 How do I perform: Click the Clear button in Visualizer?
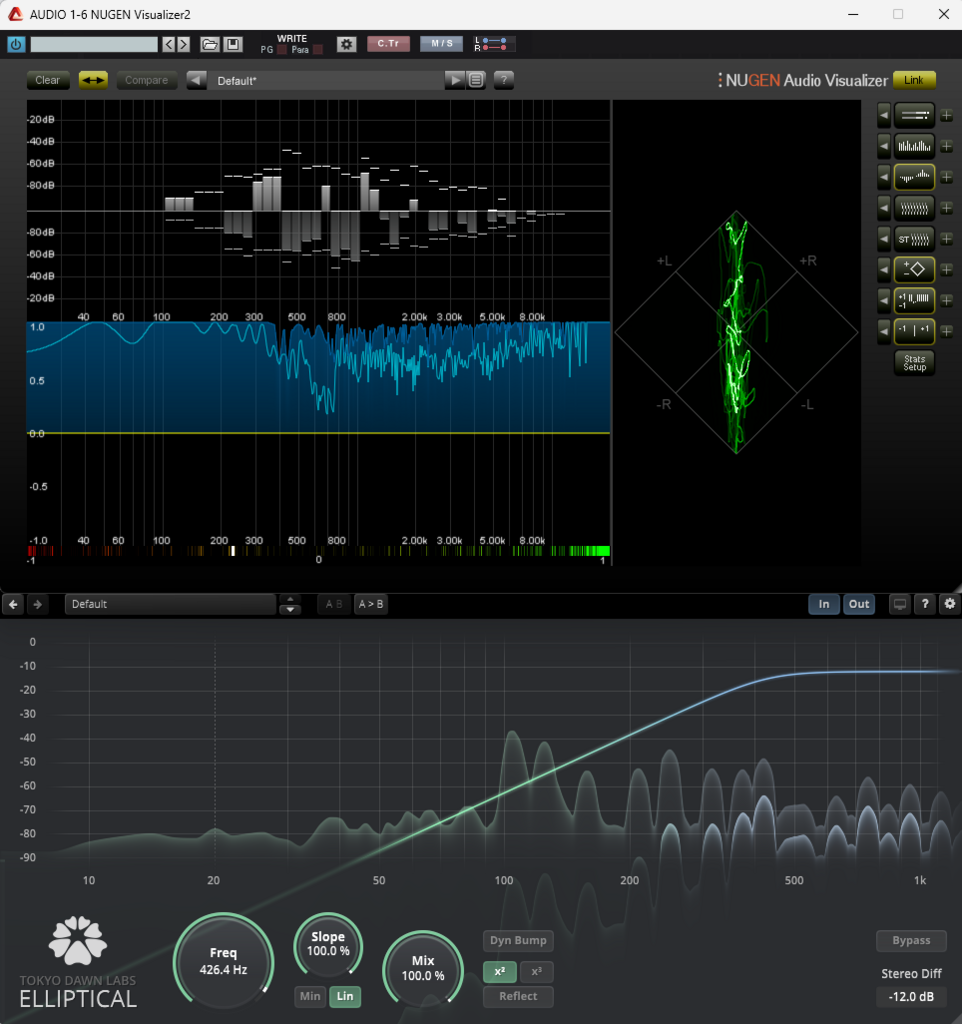point(48,80)
